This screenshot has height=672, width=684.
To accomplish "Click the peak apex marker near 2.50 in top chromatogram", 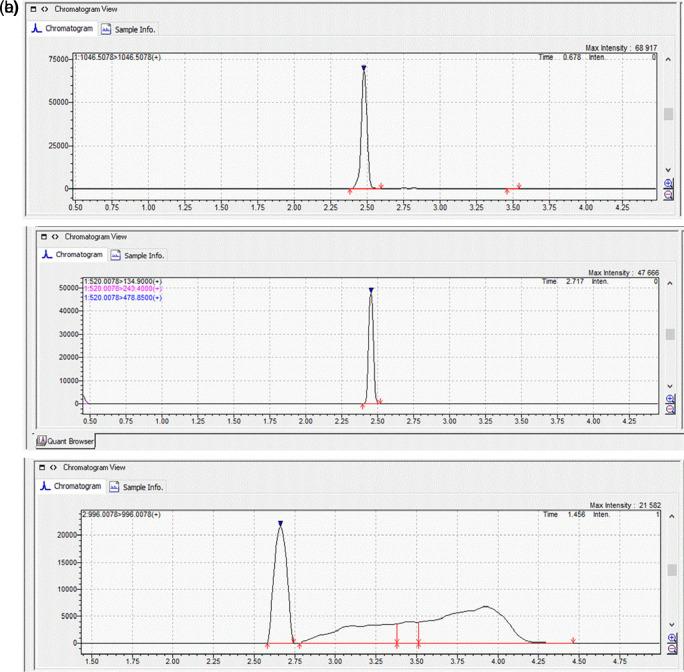I will click(364, 68).
